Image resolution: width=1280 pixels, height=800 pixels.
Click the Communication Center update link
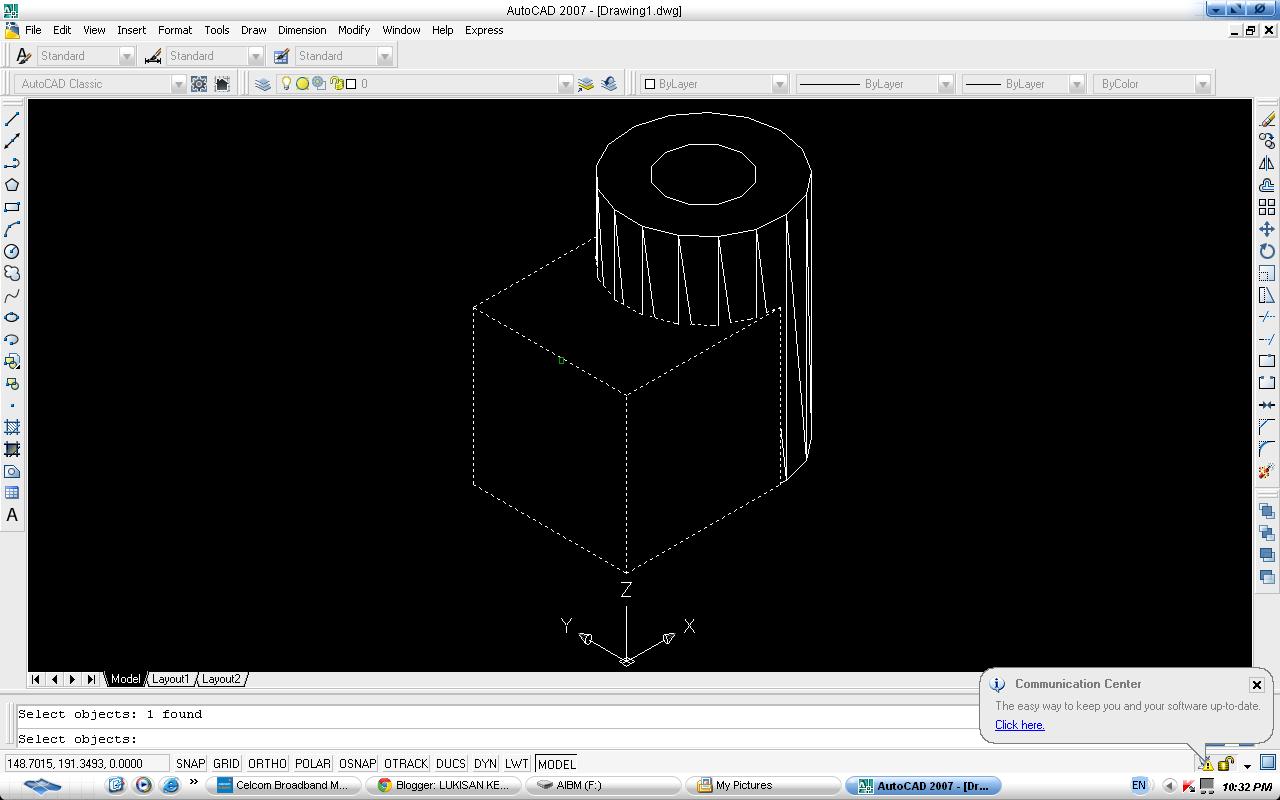click(x=1018, y=725)
